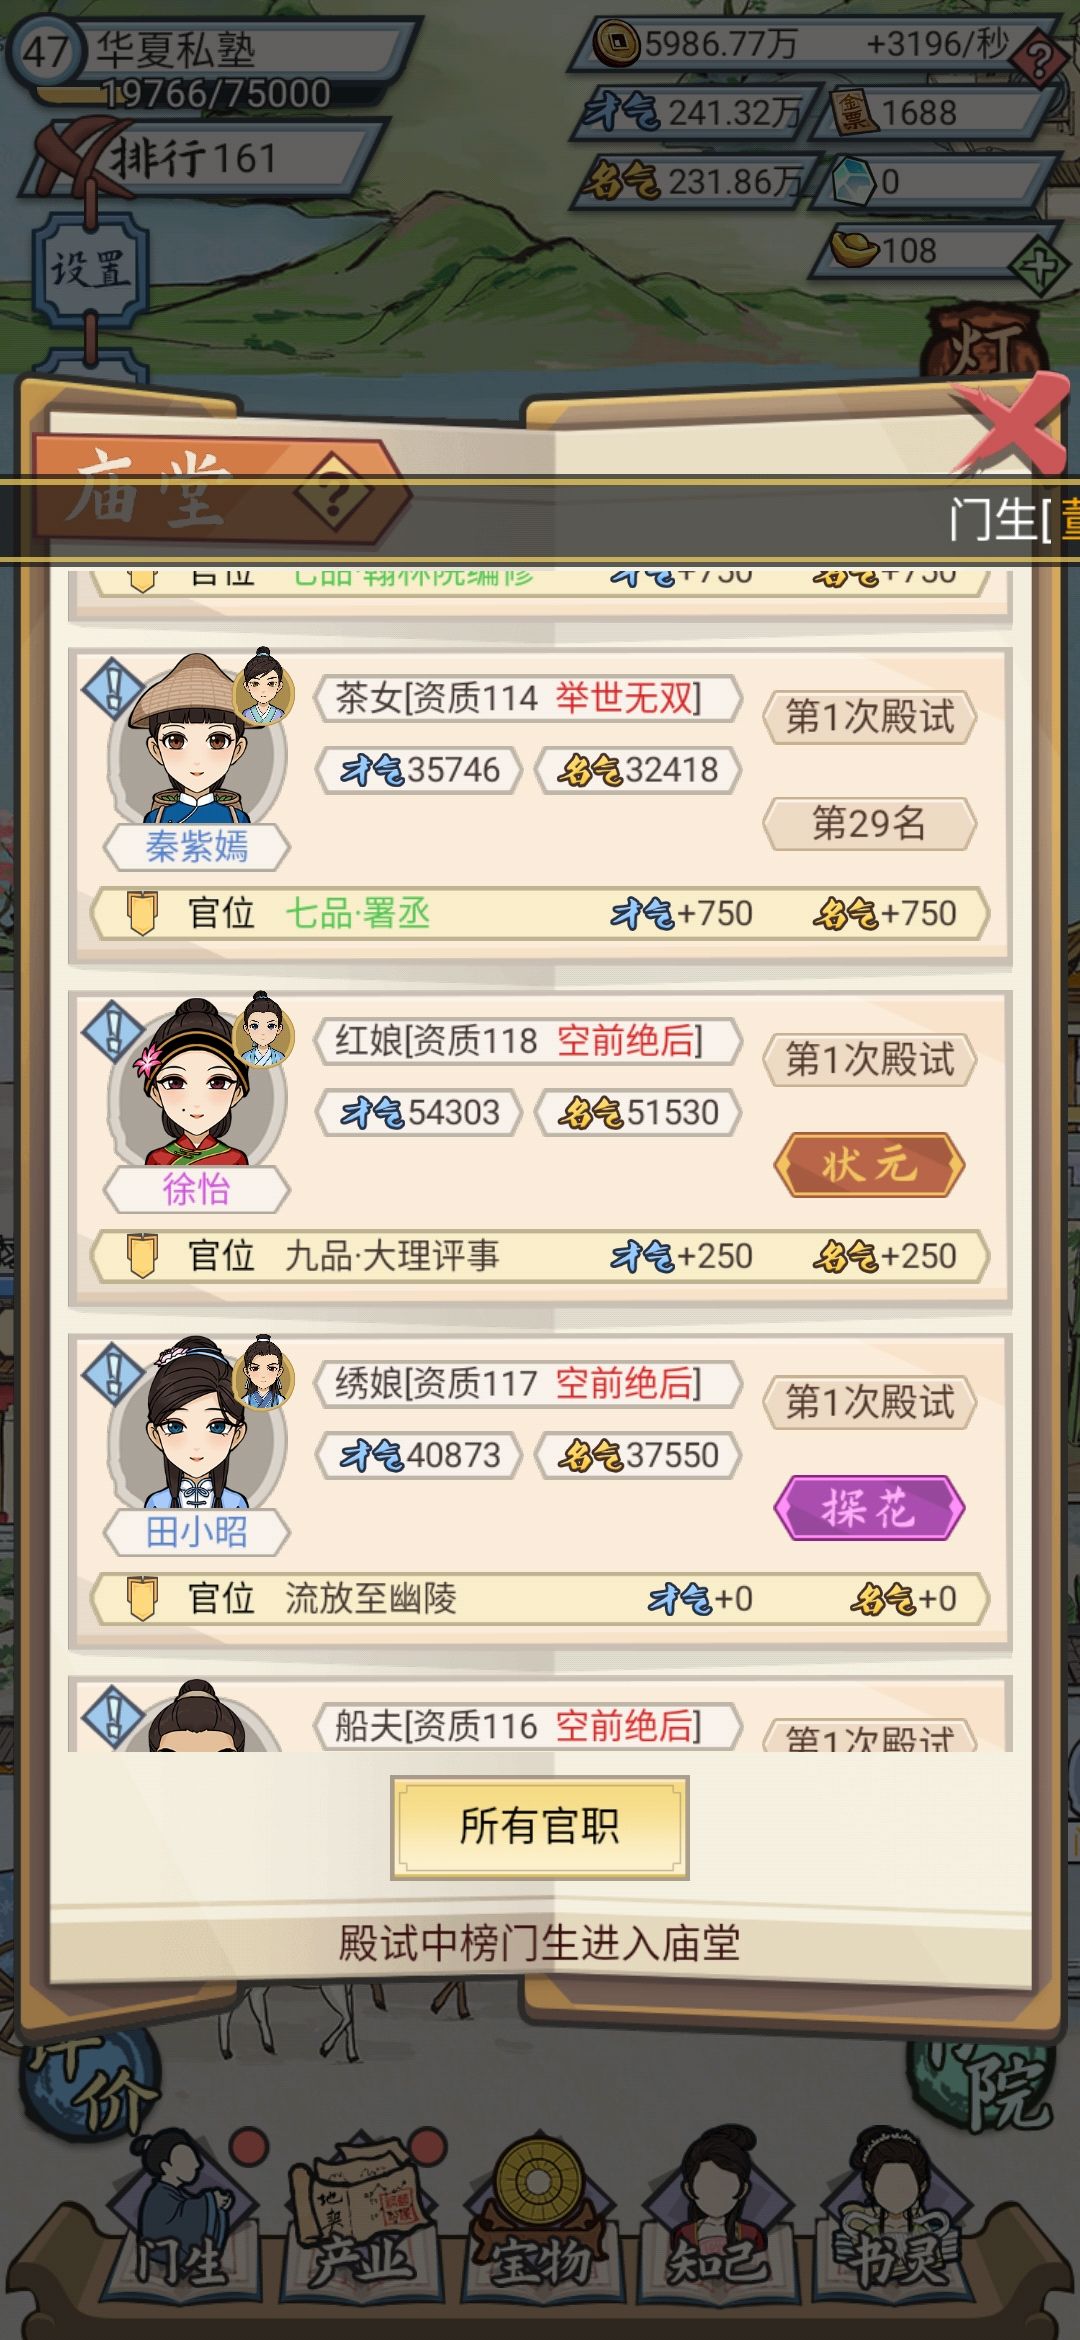Tap the exclamation badge on 田小昭's card
This screenshot has width=1080, height=2340.
coord(111,1374)
